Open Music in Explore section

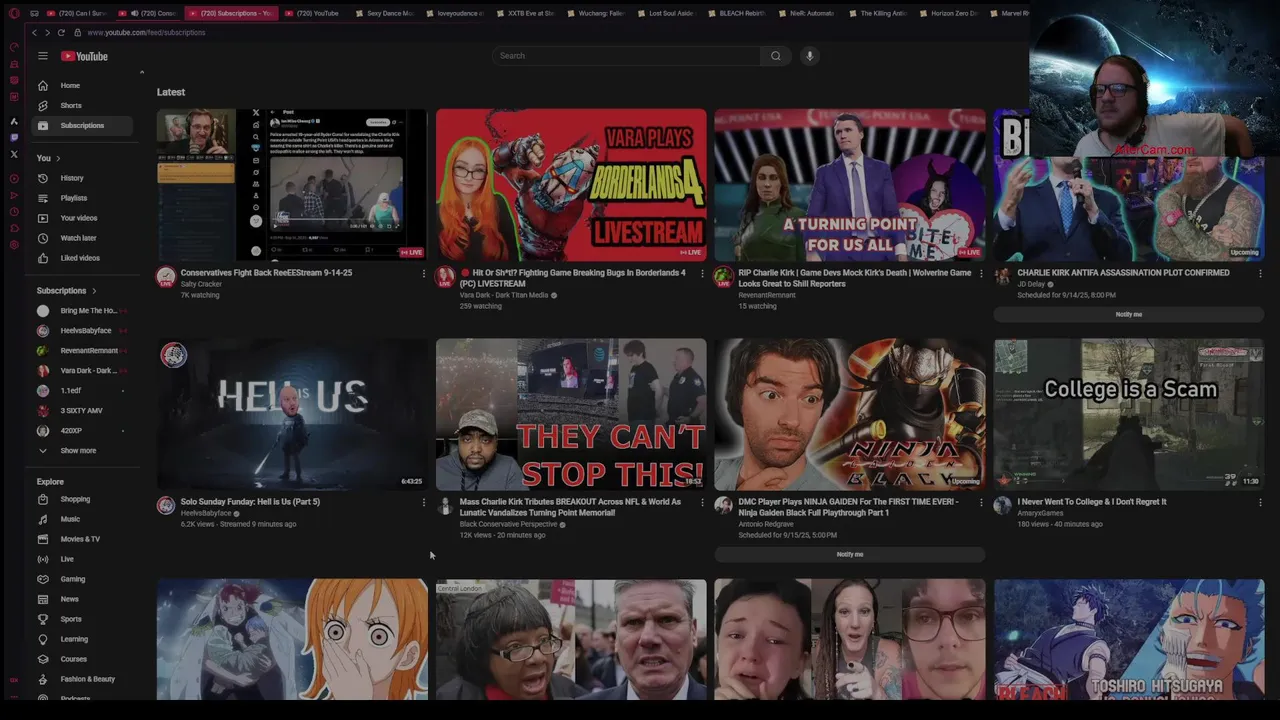point(84,519)
